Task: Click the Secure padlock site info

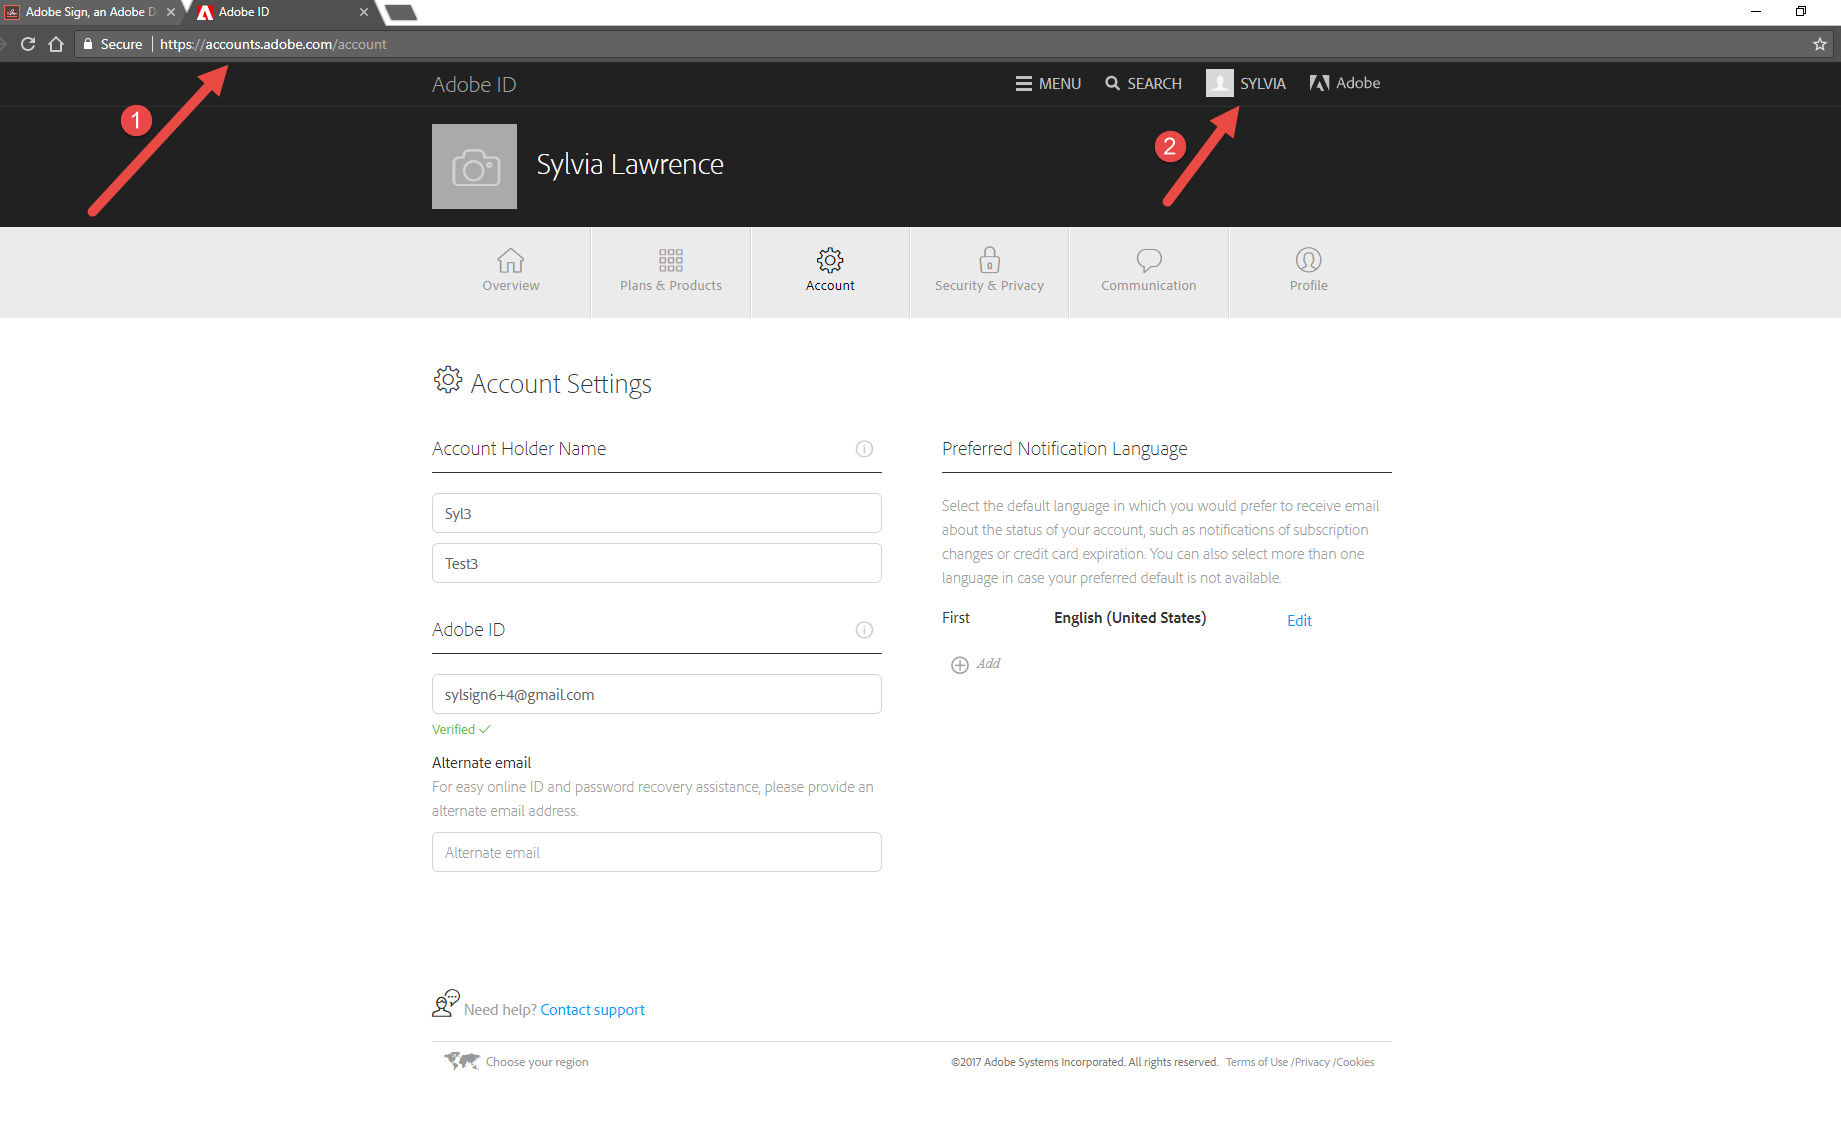Action: click(112, 44)
